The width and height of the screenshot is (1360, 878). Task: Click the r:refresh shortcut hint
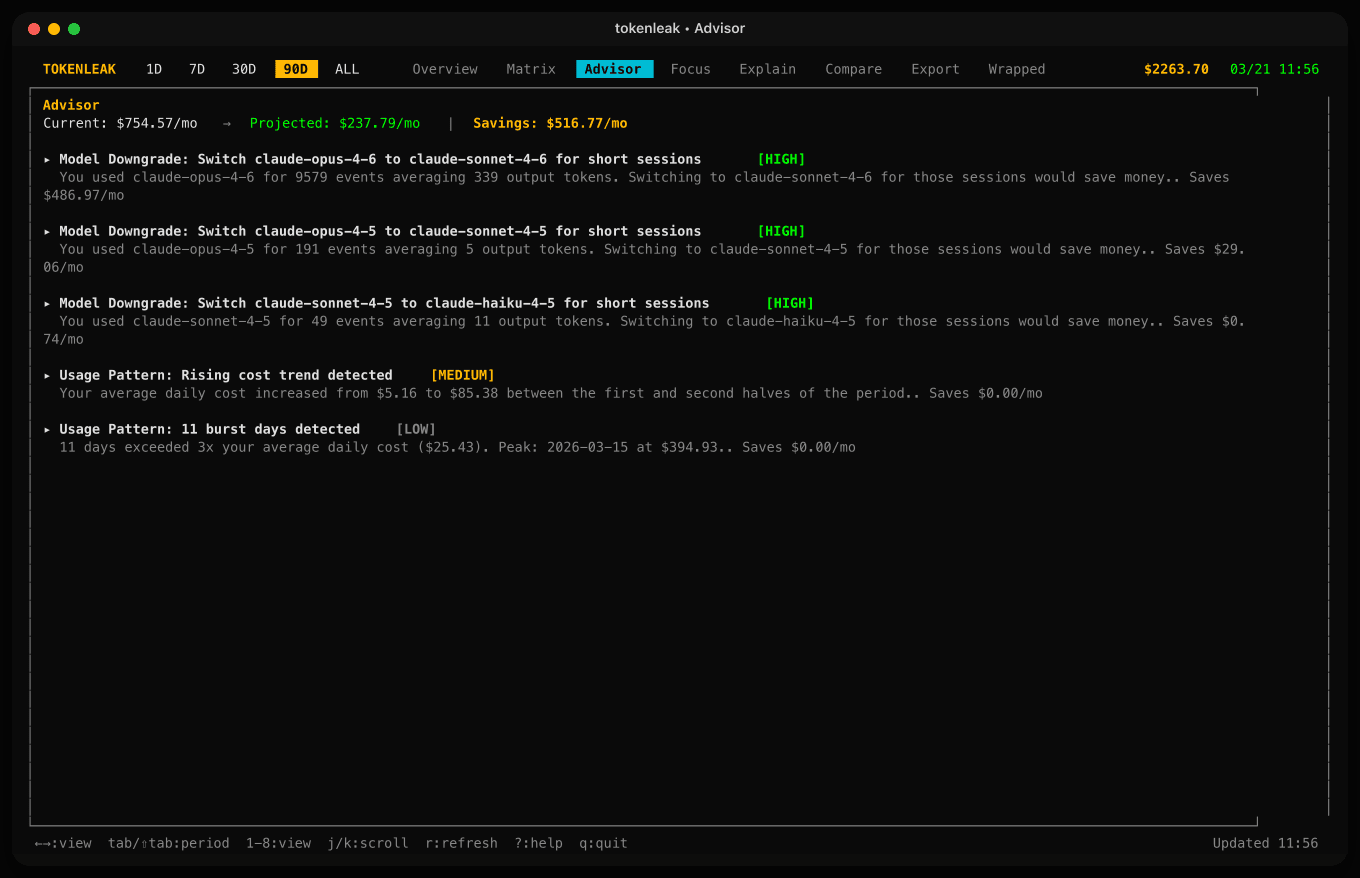[462, 843]
